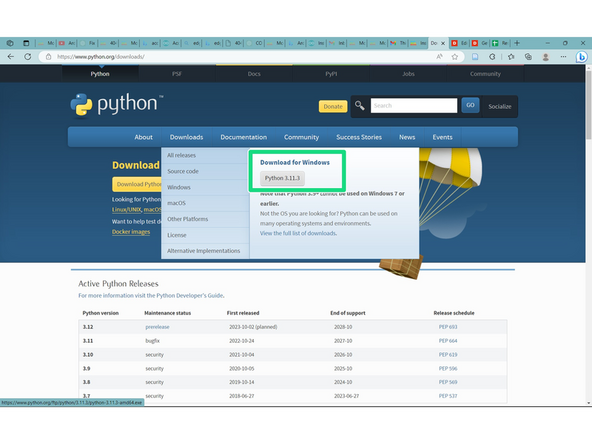Screen dimensions: 592x444
Task: Open the Collections icon in the toolbar
Action: pos(528,57)
